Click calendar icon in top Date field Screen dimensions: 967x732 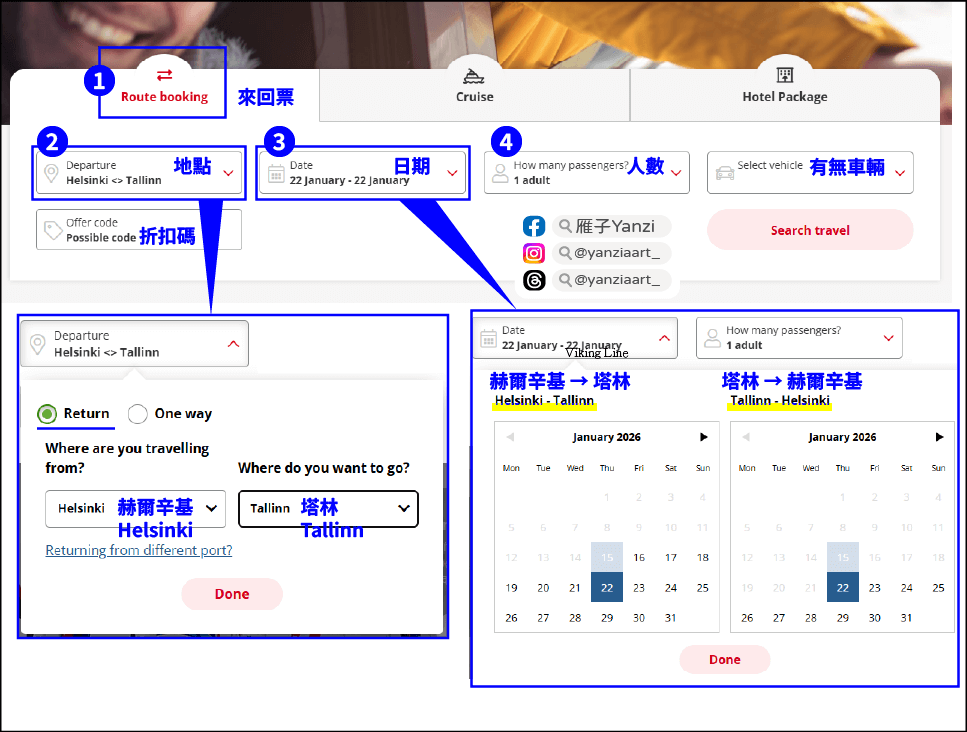276,174
